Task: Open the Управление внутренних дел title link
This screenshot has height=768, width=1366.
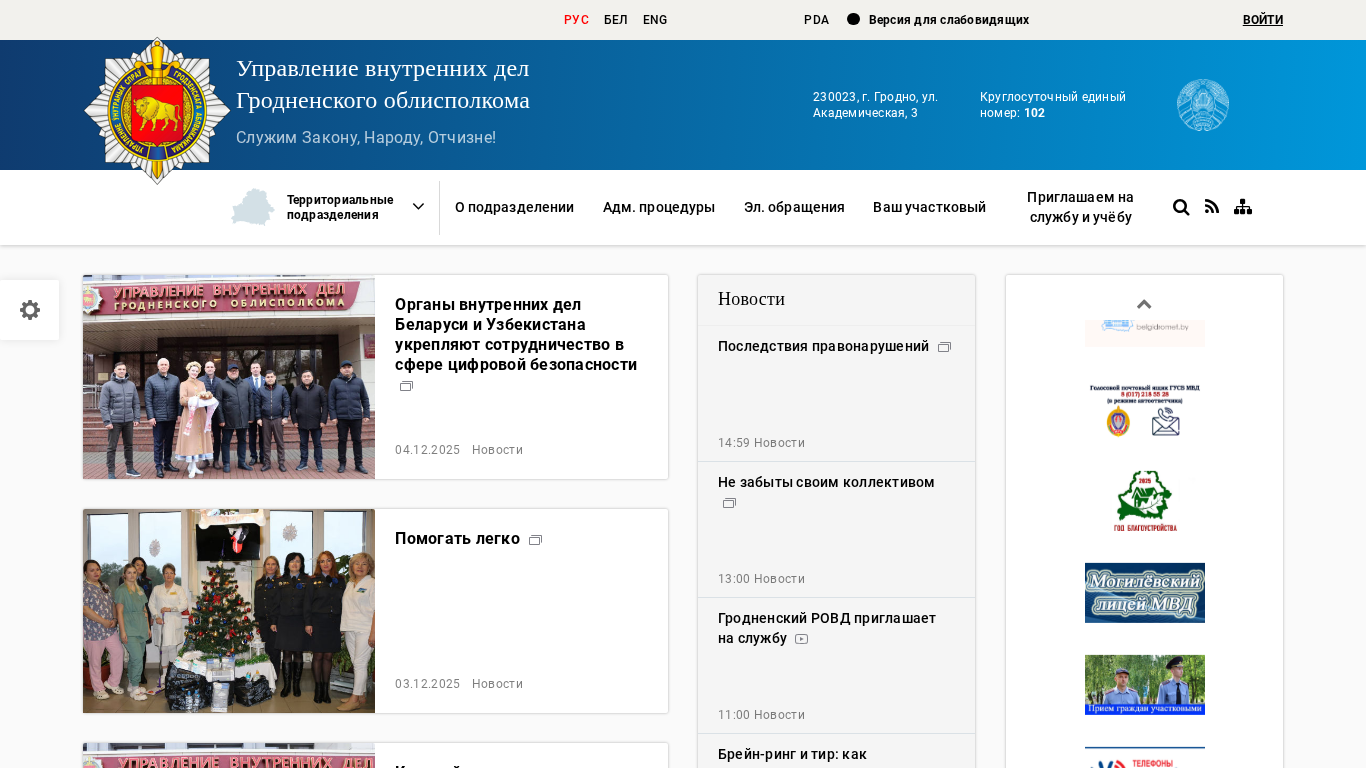Action: pos(383,84)
